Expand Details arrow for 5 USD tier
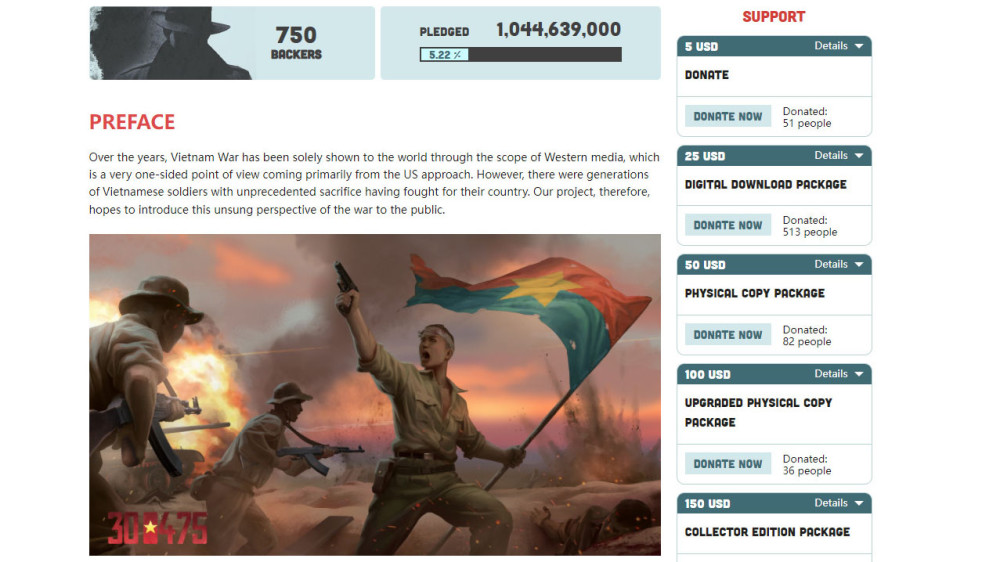 click(858, 46)
